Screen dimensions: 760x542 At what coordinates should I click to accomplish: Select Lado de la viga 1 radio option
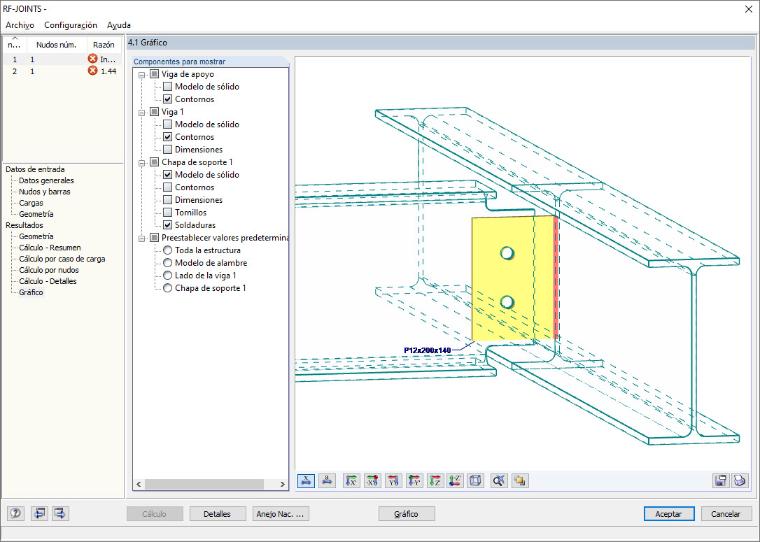coord(167,275)
